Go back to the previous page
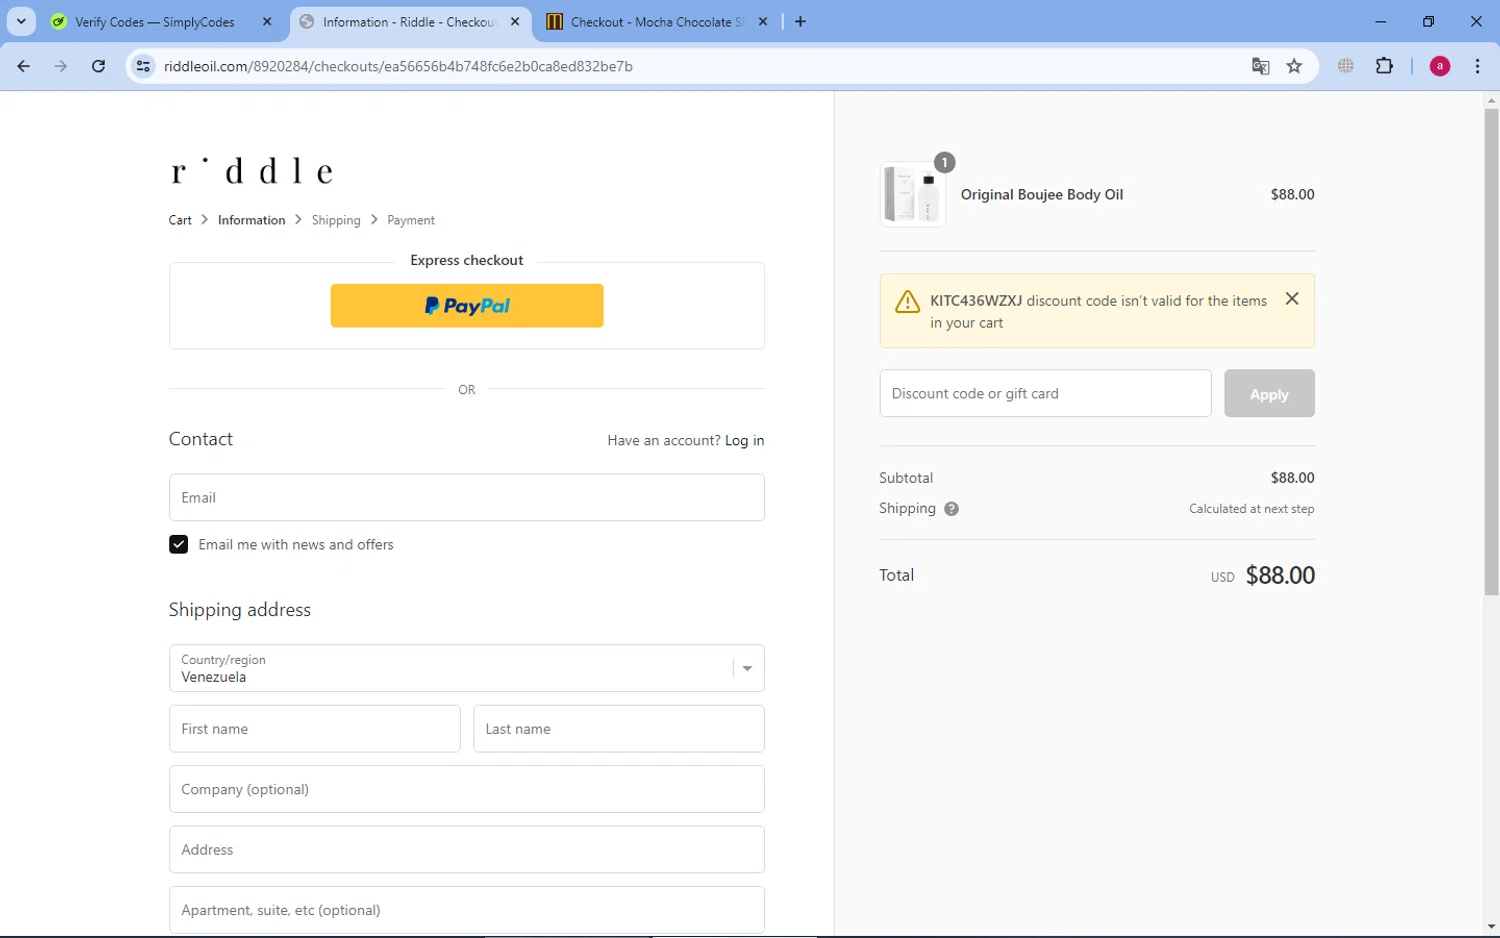The image size is (1500, 938). (24, 66)
